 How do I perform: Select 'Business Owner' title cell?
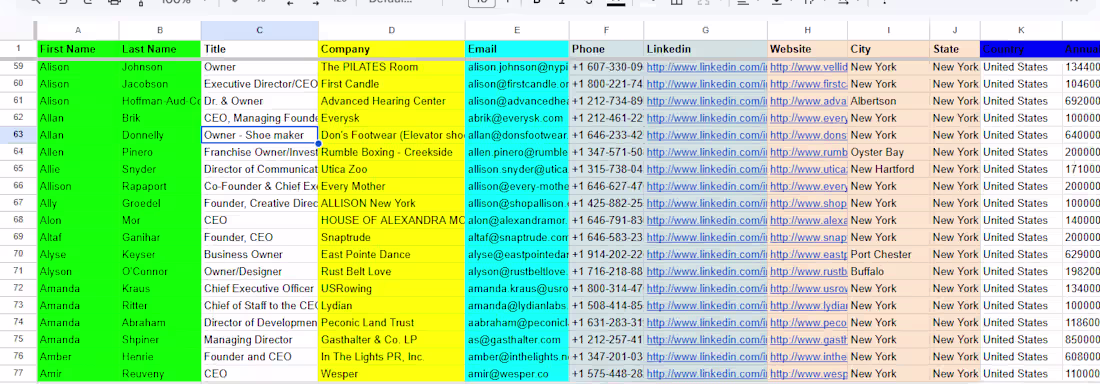[x=260, y=254]
